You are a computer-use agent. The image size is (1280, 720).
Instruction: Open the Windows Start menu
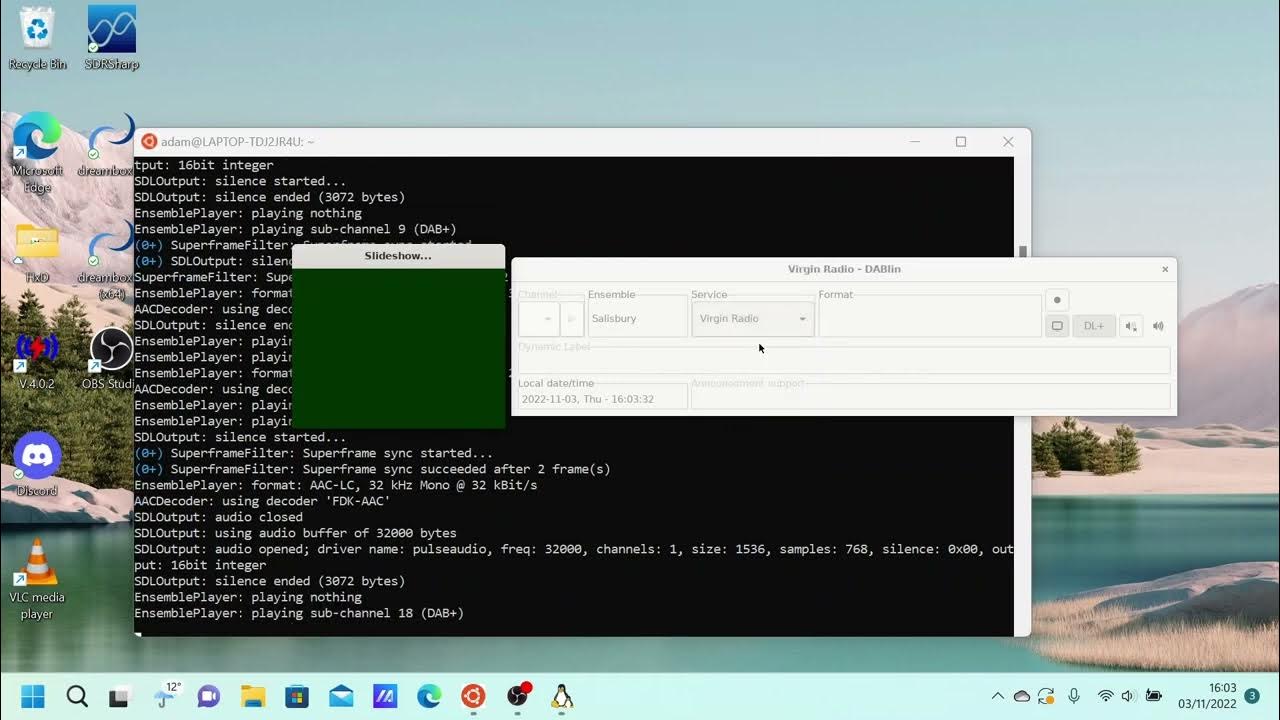(x=33, y=696)
